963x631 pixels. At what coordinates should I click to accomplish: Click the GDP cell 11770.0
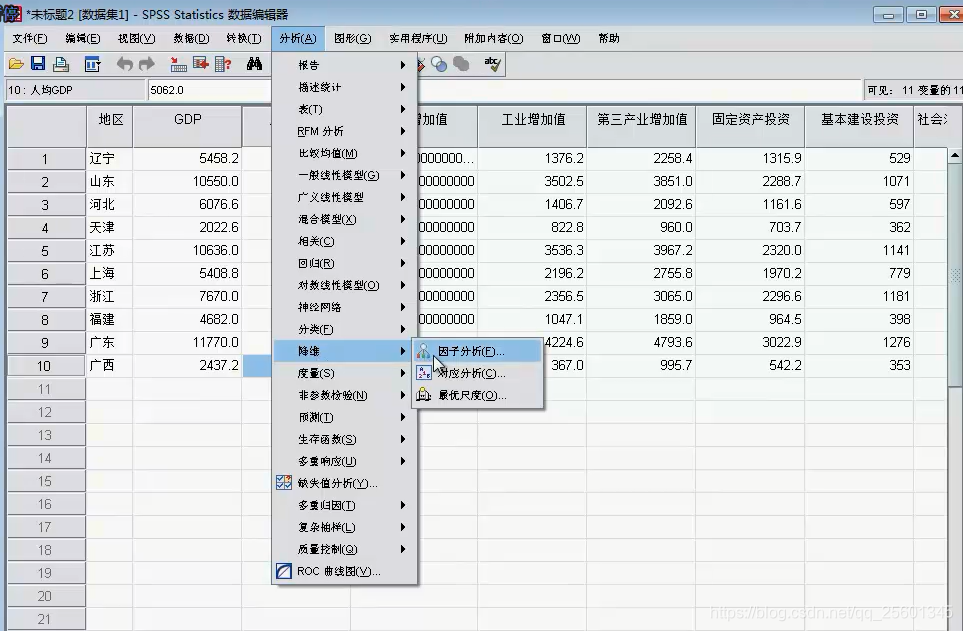coord(188,342)
